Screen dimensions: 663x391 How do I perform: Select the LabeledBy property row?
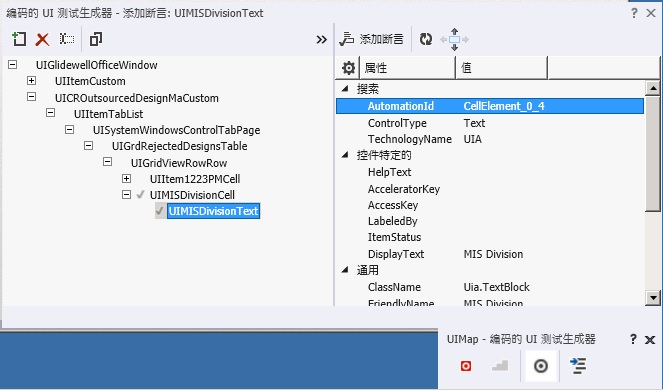490,221
